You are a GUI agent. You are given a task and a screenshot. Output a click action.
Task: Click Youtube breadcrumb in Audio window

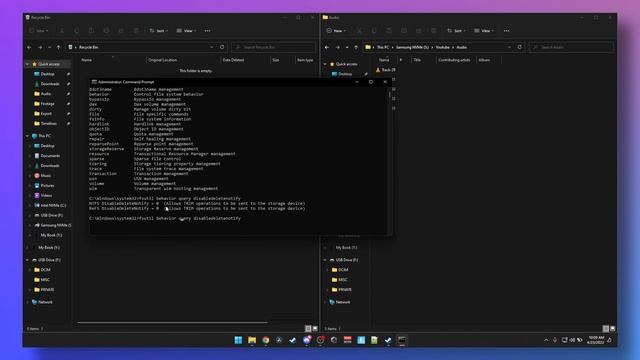(442, 47)
